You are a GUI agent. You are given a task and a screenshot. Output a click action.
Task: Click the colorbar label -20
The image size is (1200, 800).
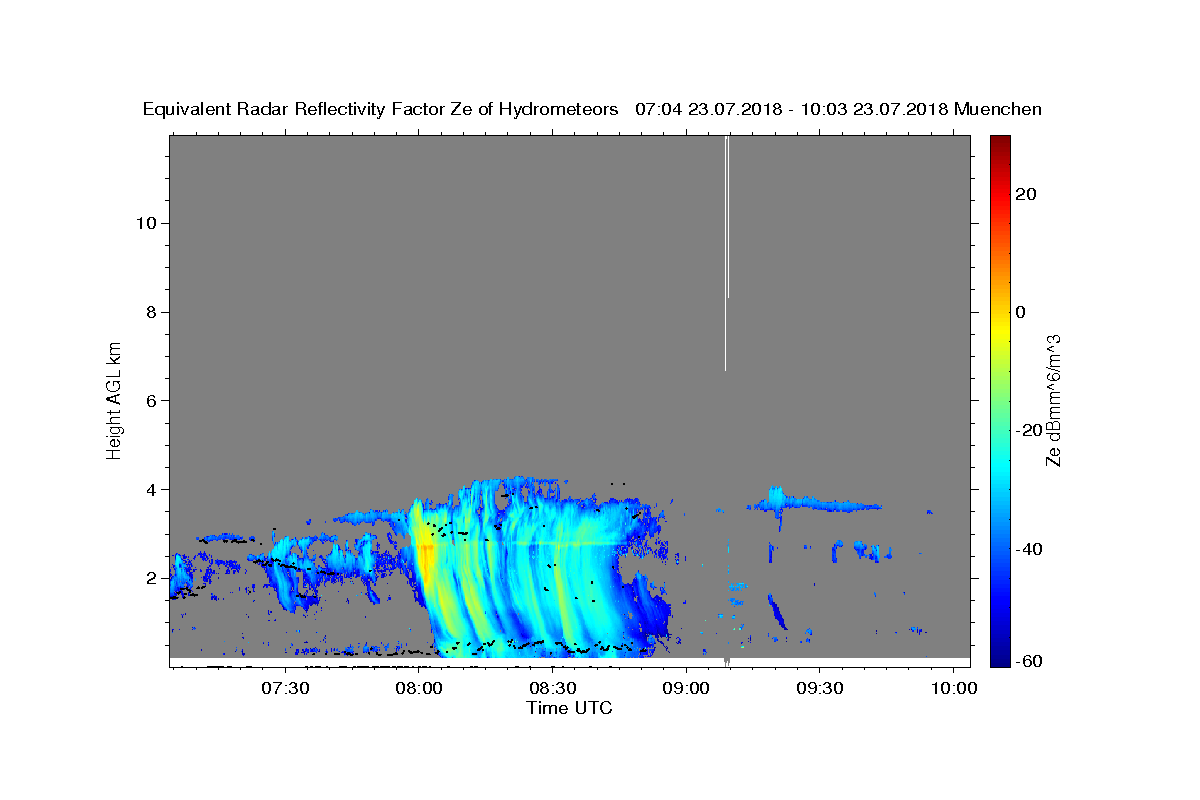pos(1028,430)
